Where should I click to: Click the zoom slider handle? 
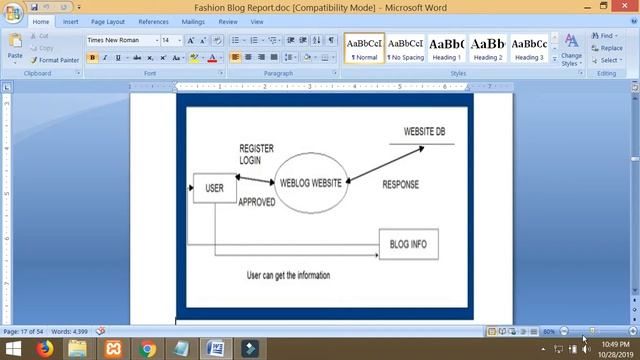pyautogui.click(x=592, y=331)
